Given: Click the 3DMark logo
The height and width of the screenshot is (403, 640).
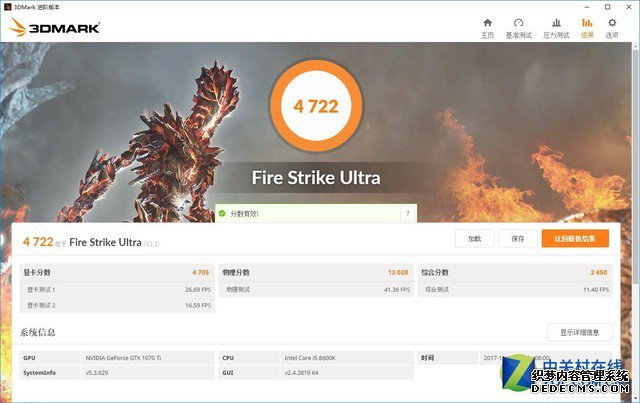Looking at the screenshot, I should [x=55, y=27].
